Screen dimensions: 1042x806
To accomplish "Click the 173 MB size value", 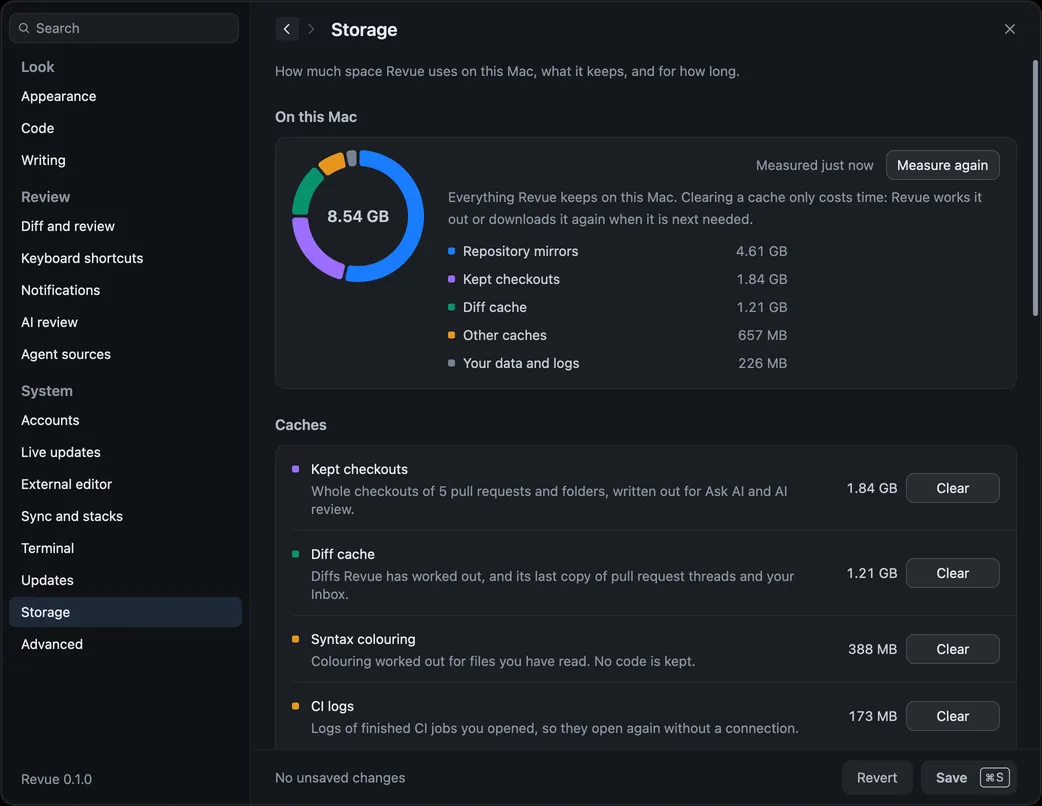I will pyautogui.click(x=873, y=716).
